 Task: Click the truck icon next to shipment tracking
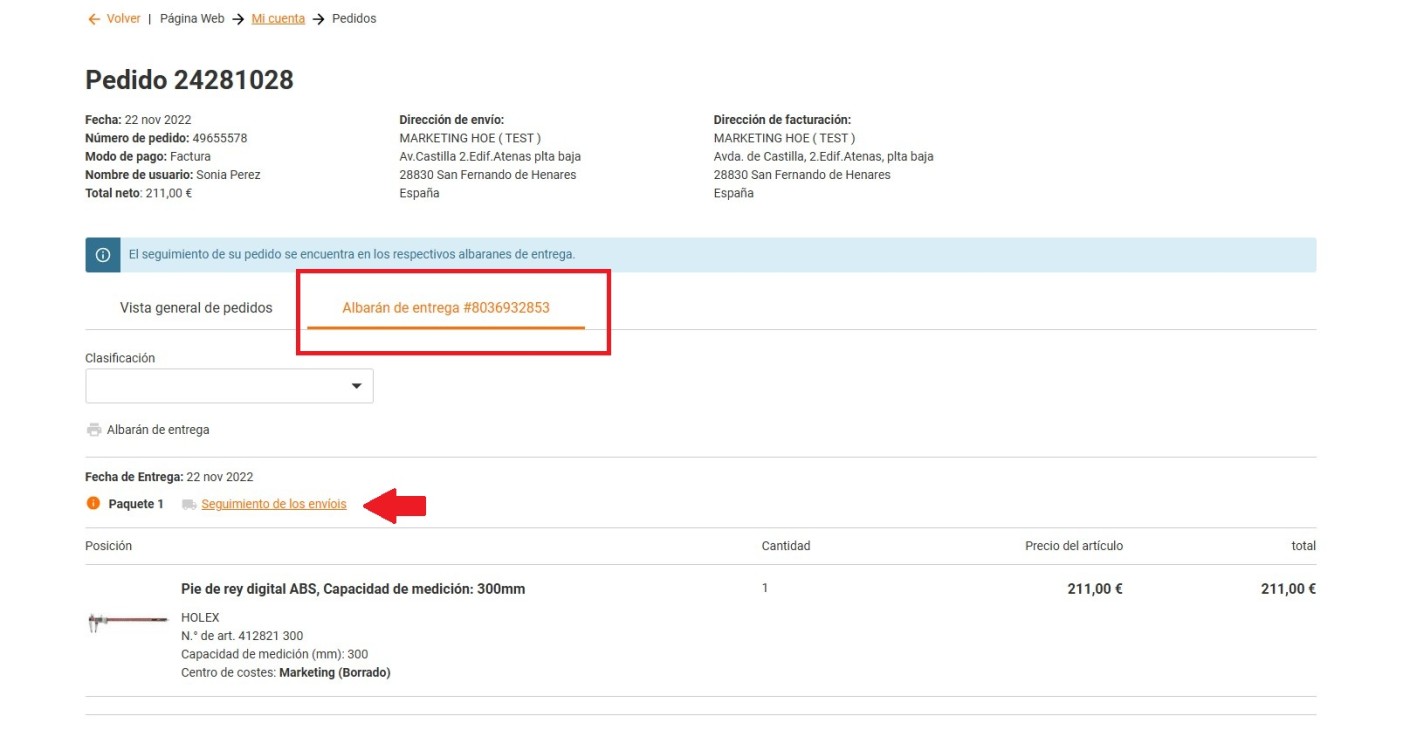coord(189,505)
